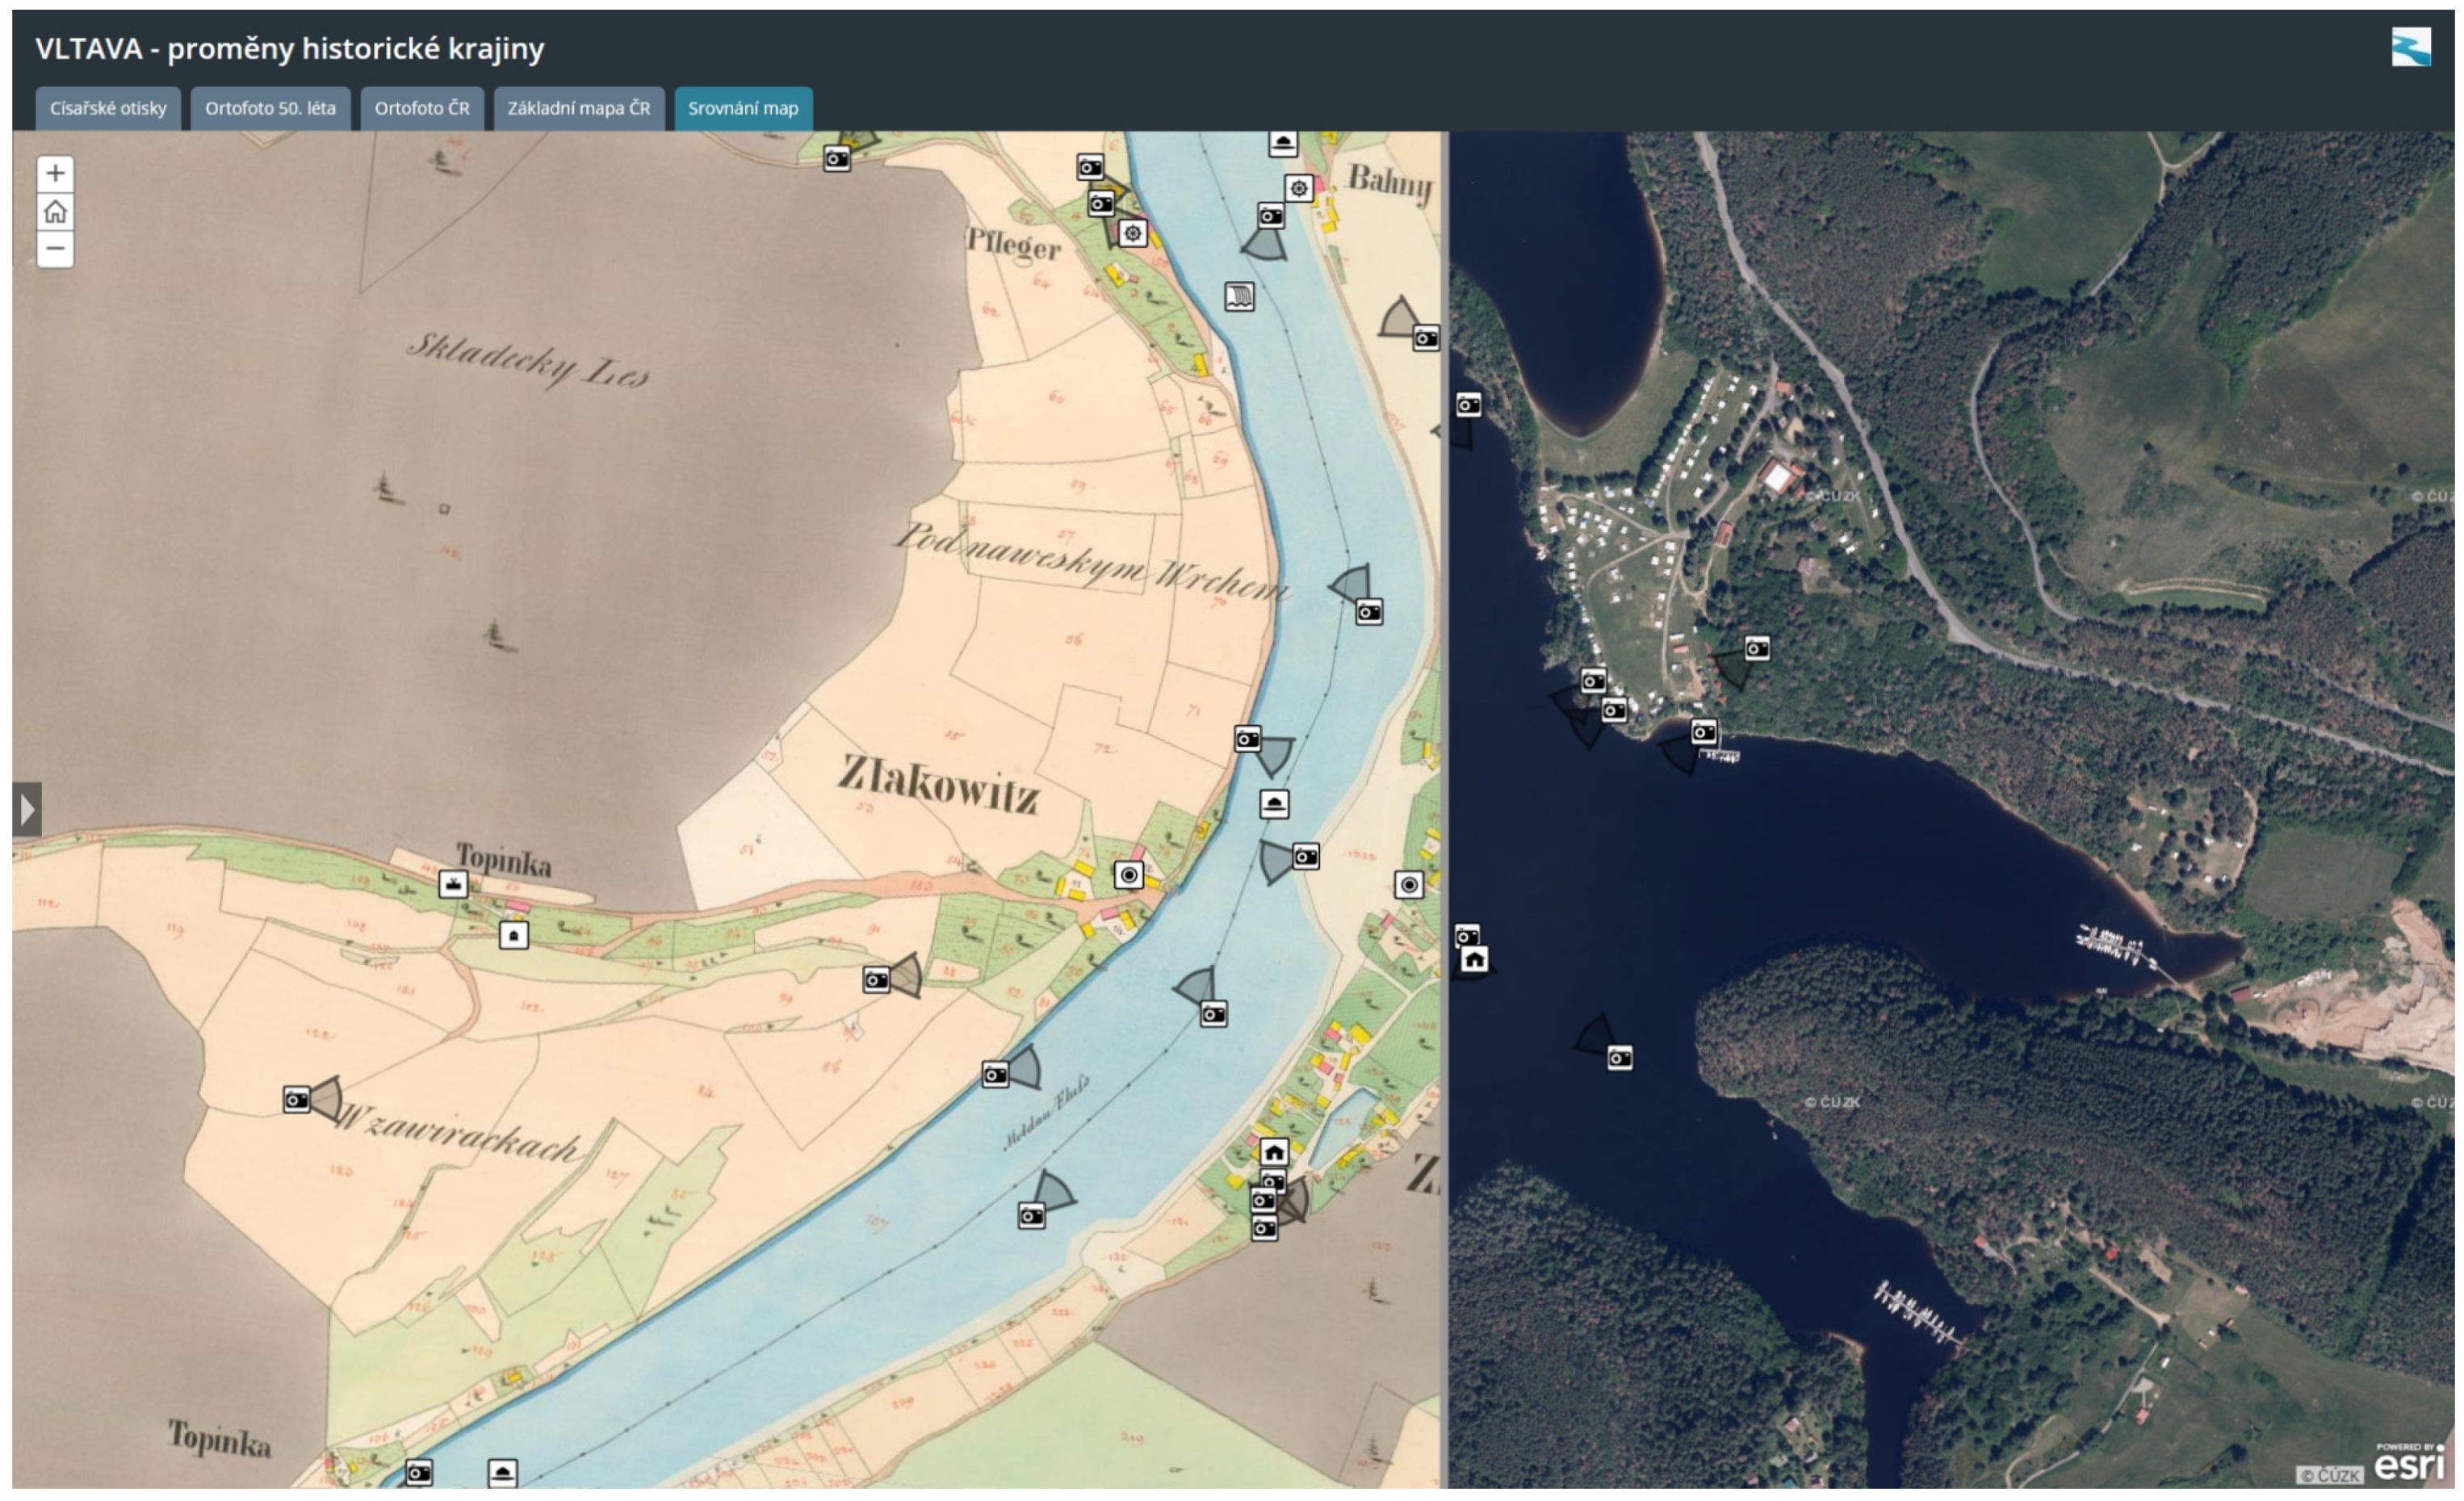The height and width of the screenshot is (1501, 2464).
Task: Open the Ortofoto 50. léta tab
Action: pos(270,108)
